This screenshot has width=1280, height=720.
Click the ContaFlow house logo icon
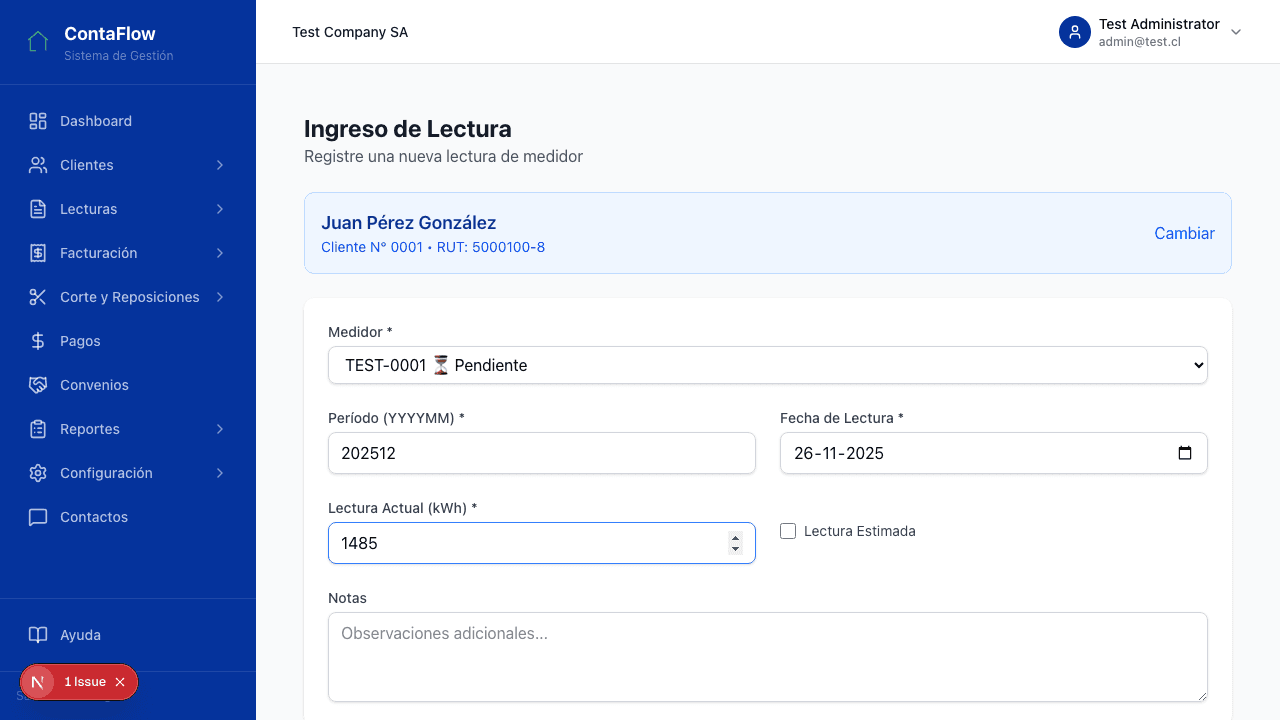[38, 42]
